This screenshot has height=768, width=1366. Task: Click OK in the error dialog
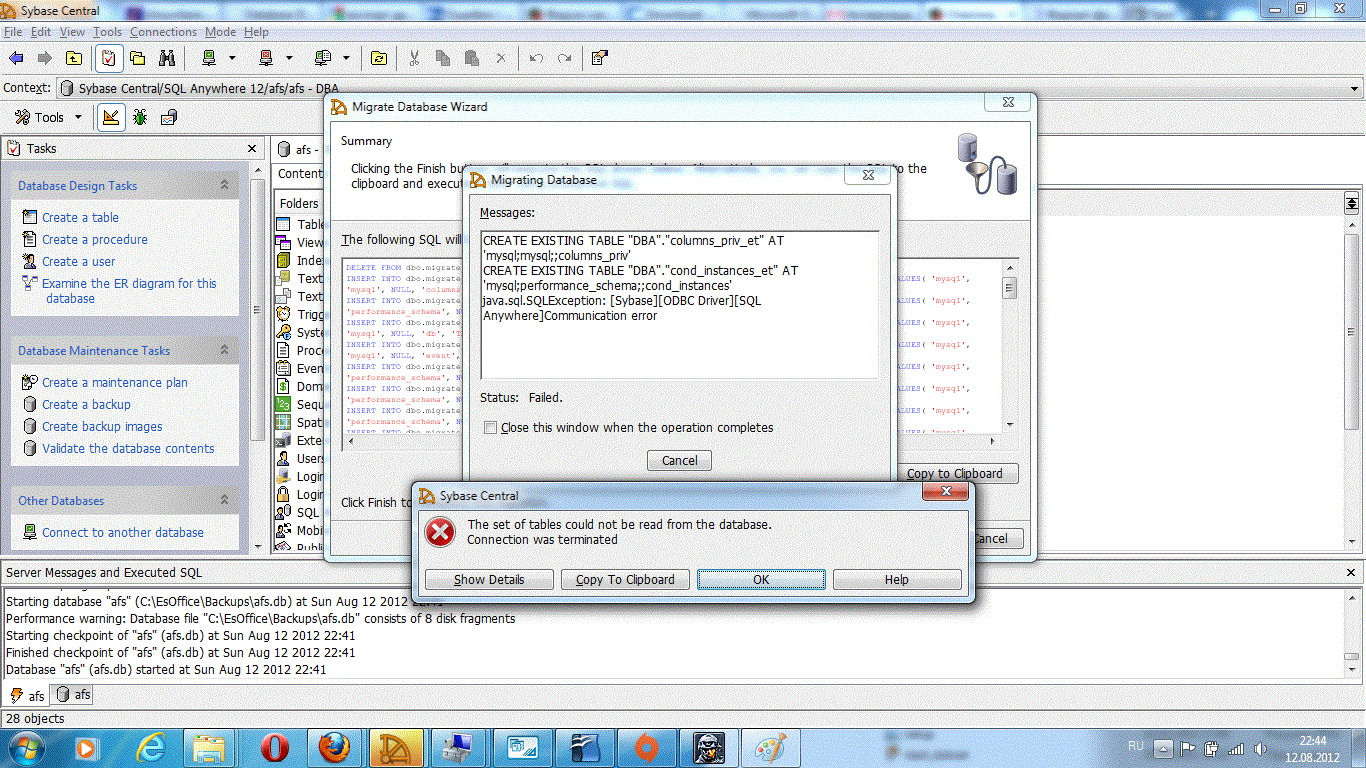tap(761, 579)
